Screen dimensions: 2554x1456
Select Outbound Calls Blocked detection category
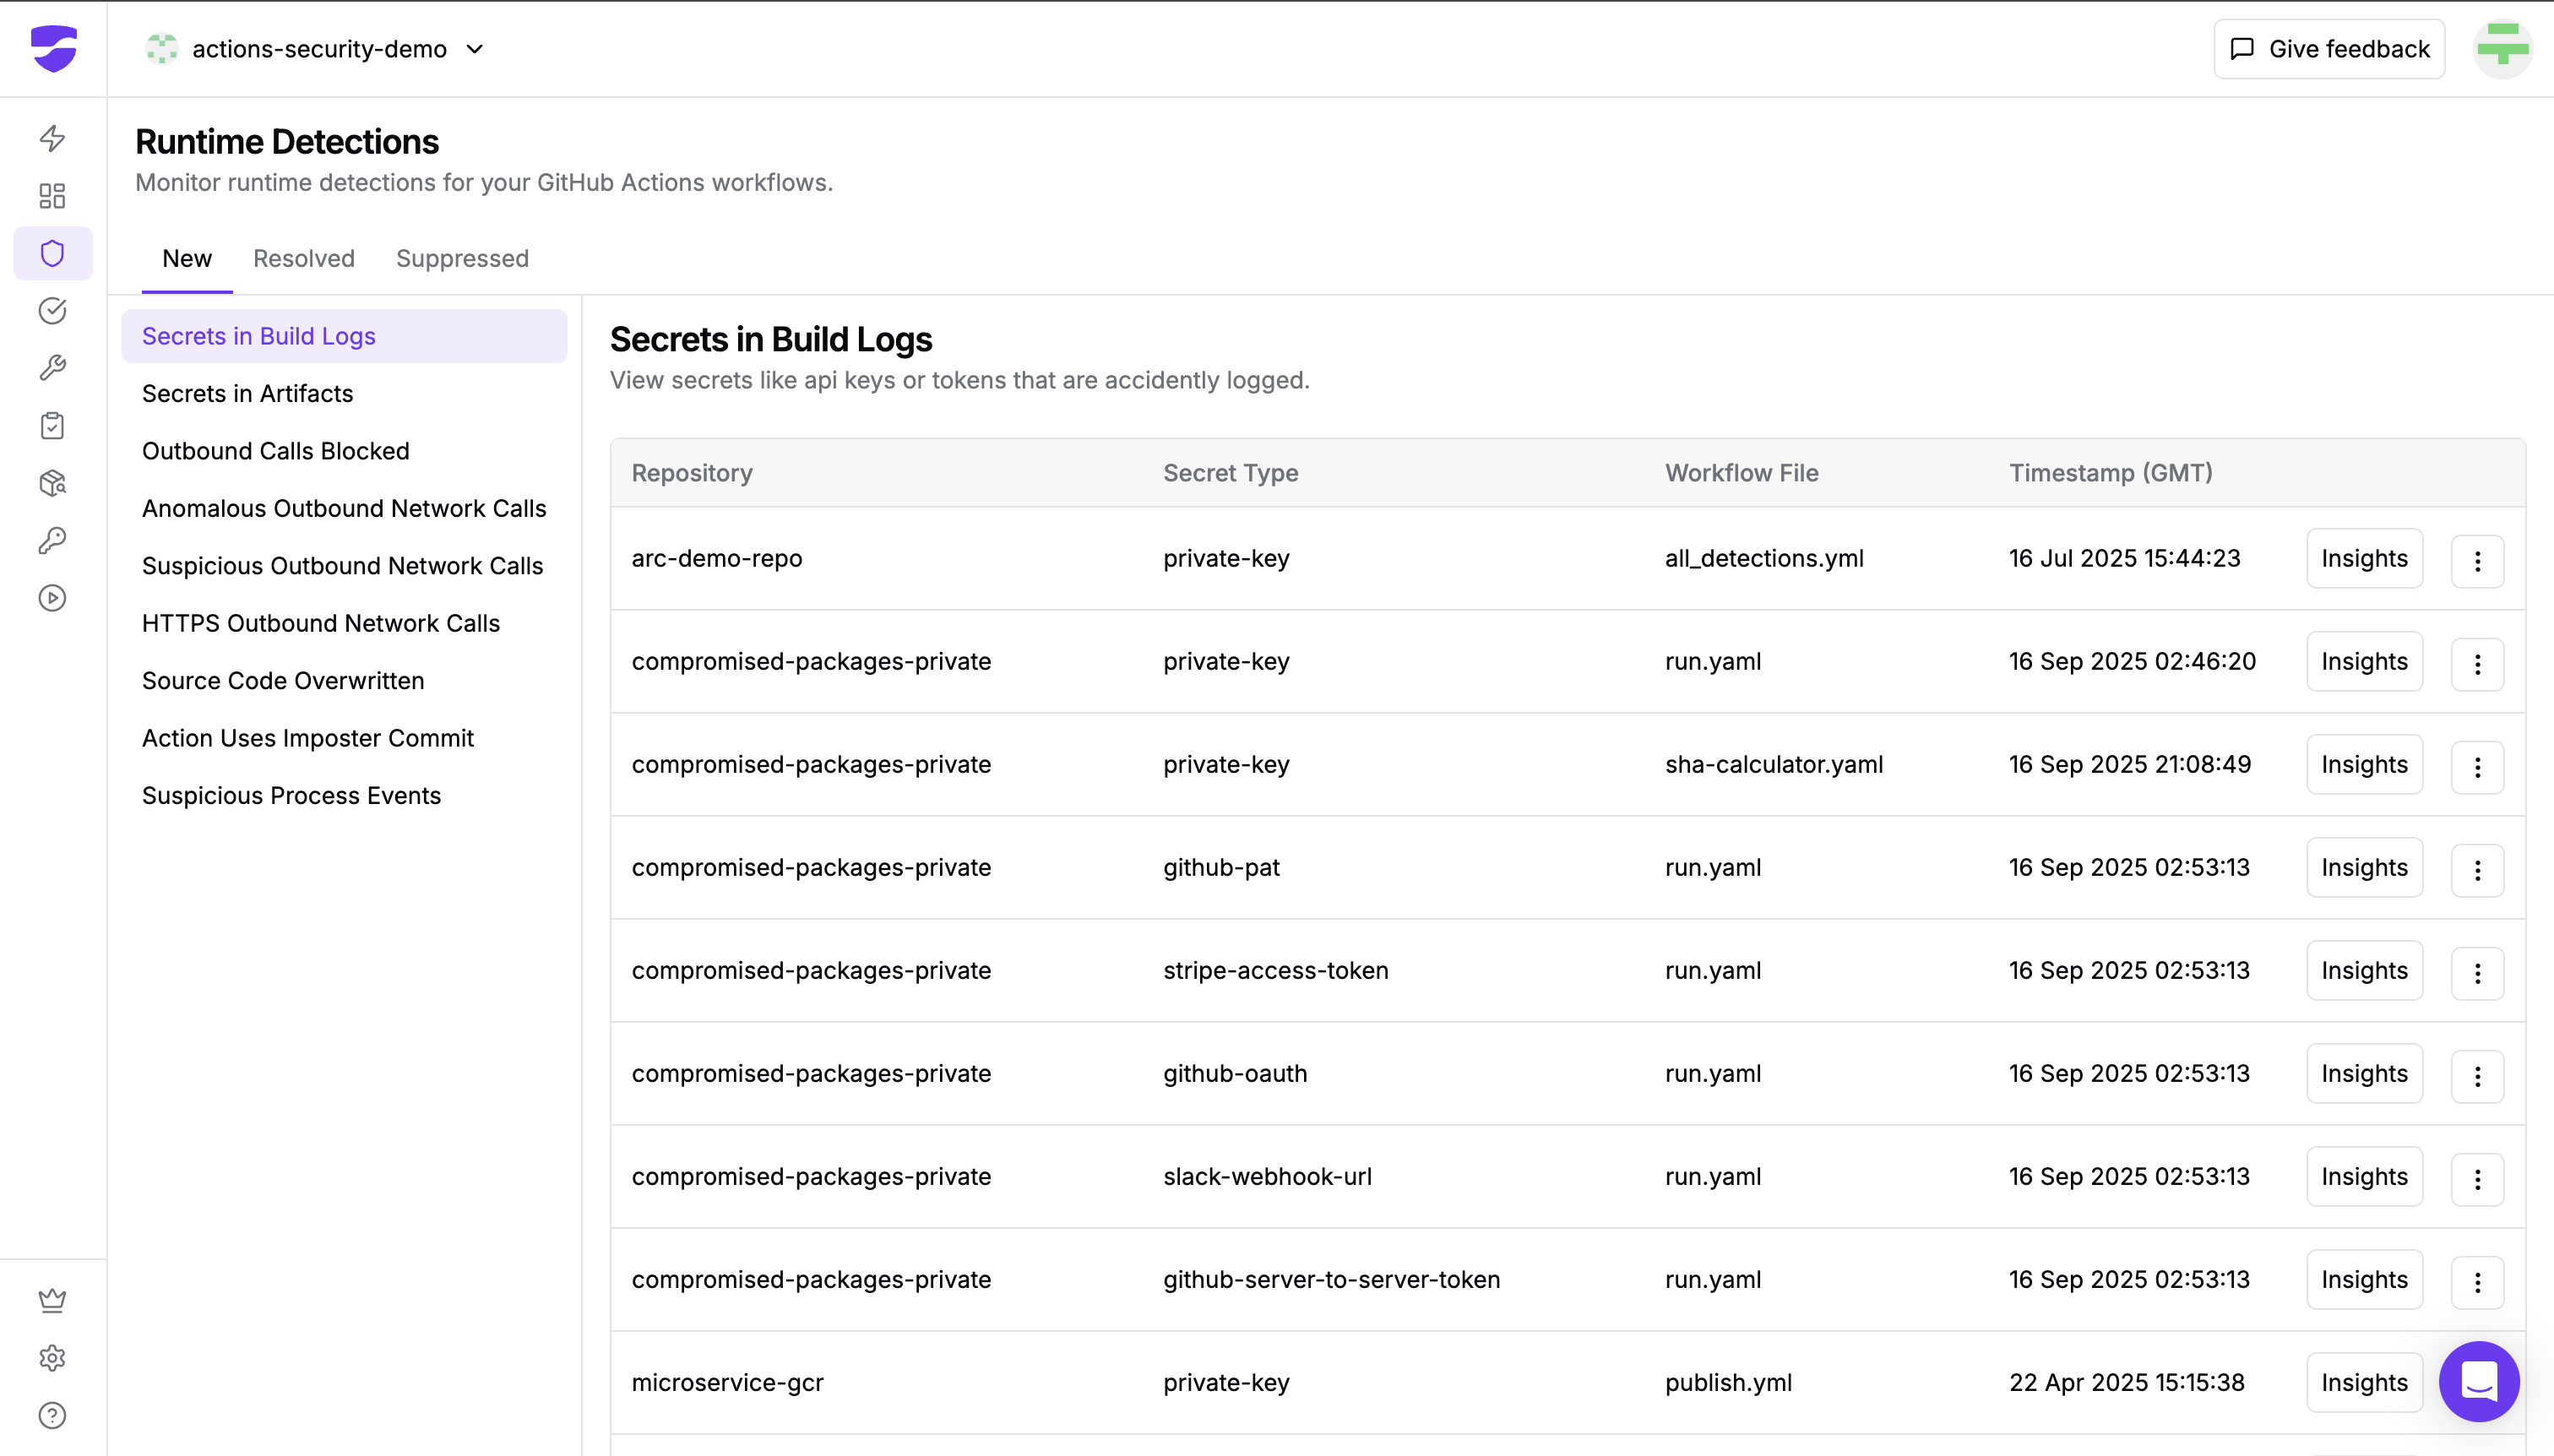pos(275,451)
